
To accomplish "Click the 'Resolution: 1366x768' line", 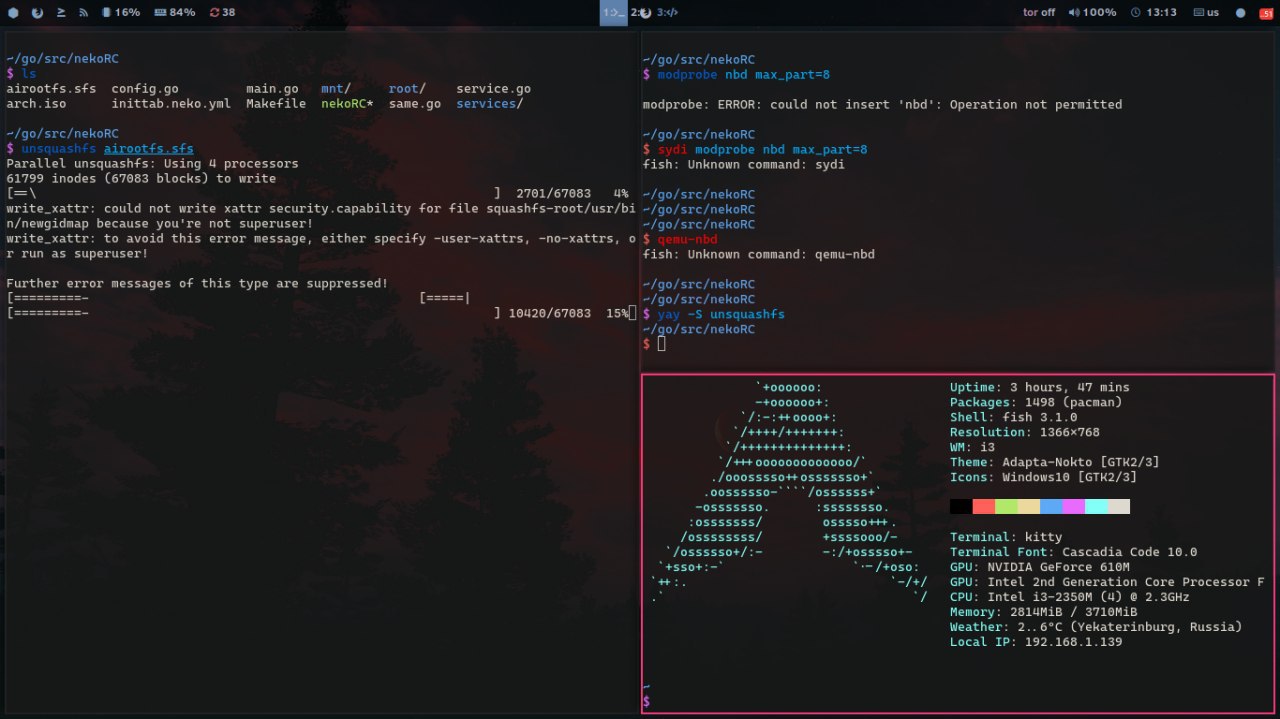I will click(1025, 432).
